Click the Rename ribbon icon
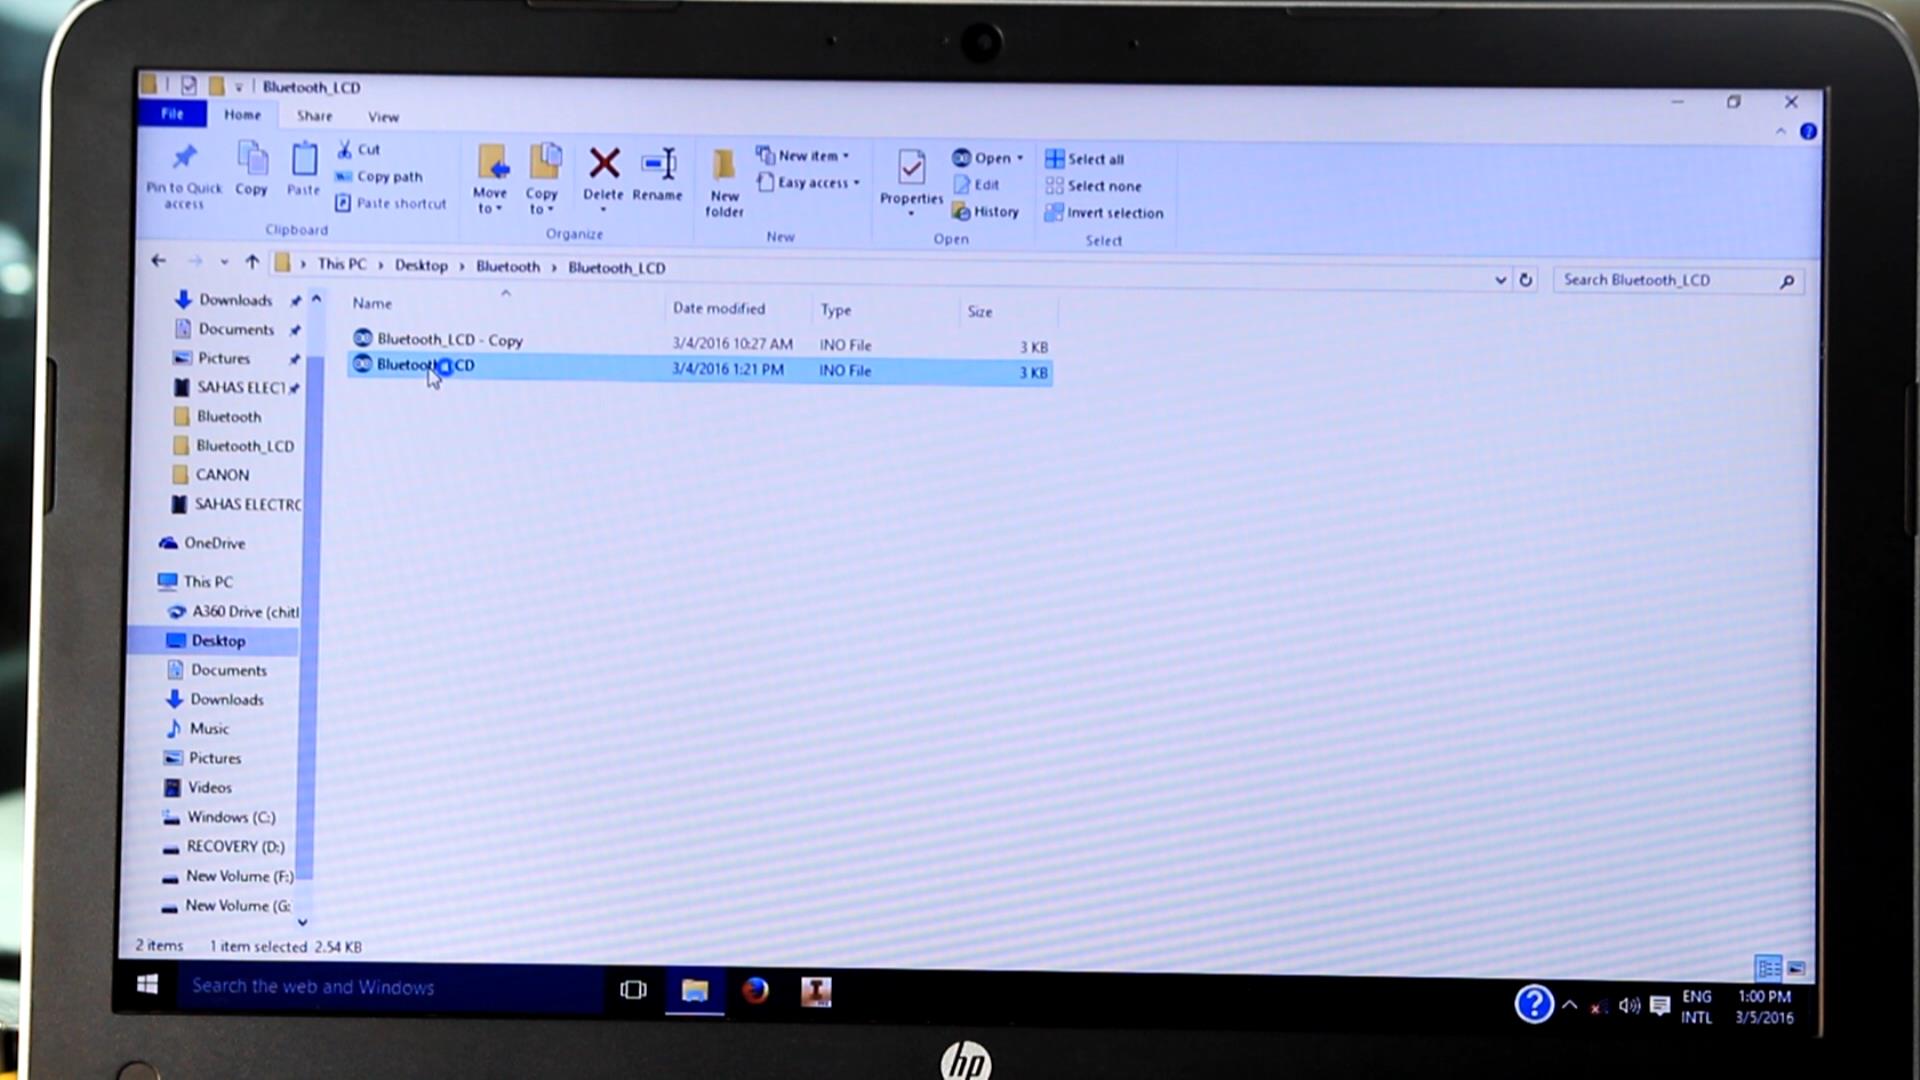This screenshot has height=1080, width=1920. [658, 165]
